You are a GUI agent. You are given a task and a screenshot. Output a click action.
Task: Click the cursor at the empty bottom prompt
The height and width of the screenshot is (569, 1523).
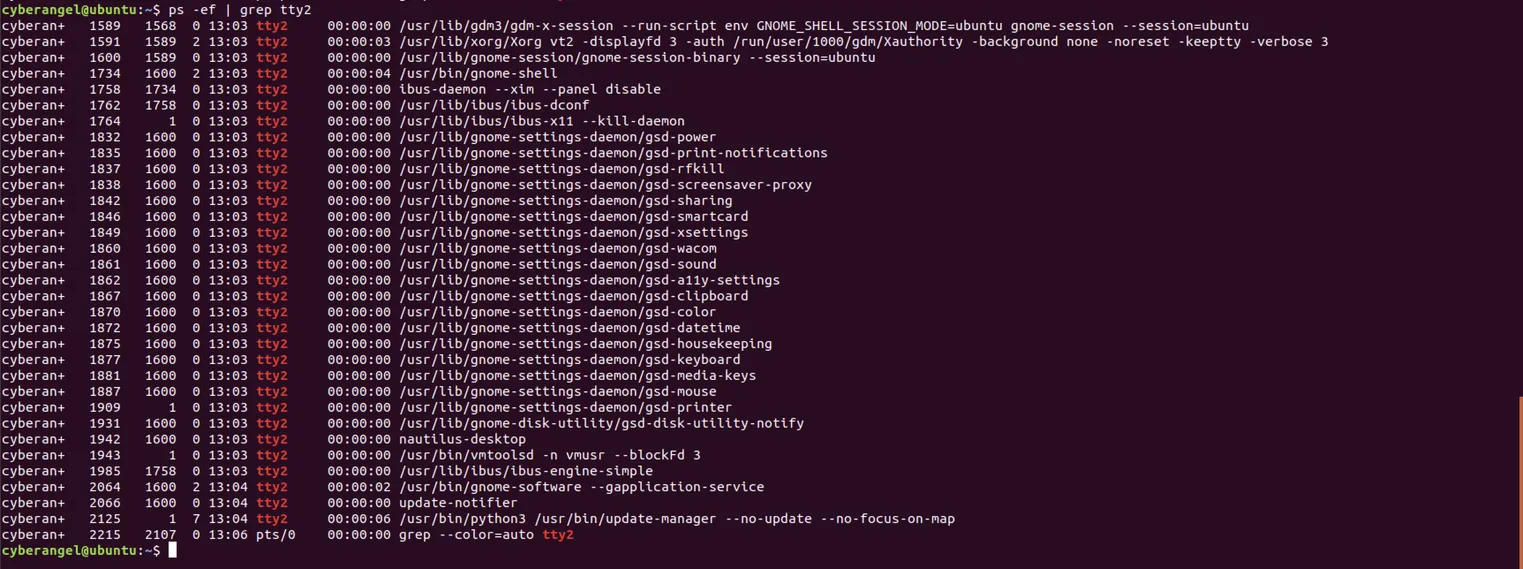(172, 551)
